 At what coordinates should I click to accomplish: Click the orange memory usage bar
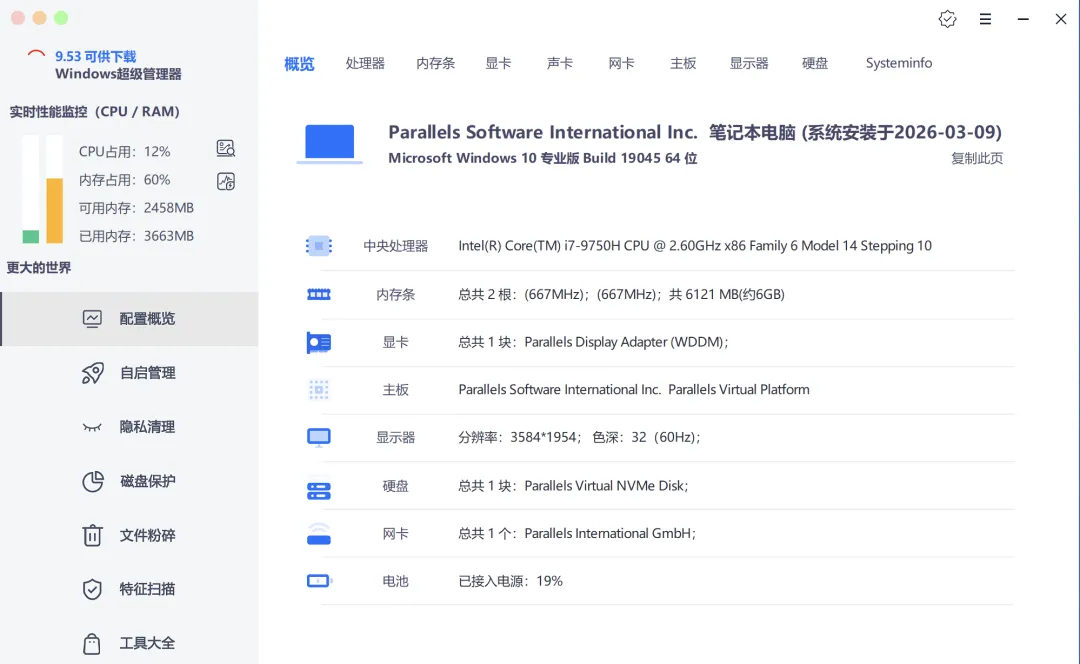point(54,211)
